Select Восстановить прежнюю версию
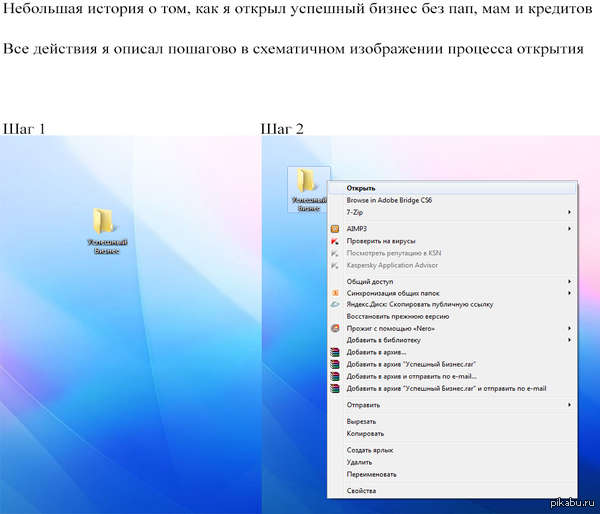Viewport: 600px width, 514px height. click(452, 317)
